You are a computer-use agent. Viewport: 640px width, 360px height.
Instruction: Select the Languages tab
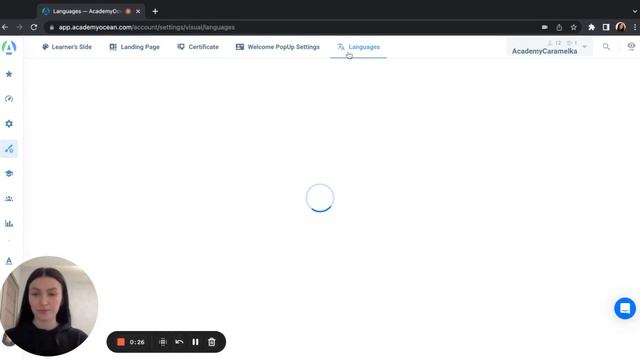pos(358,47)
